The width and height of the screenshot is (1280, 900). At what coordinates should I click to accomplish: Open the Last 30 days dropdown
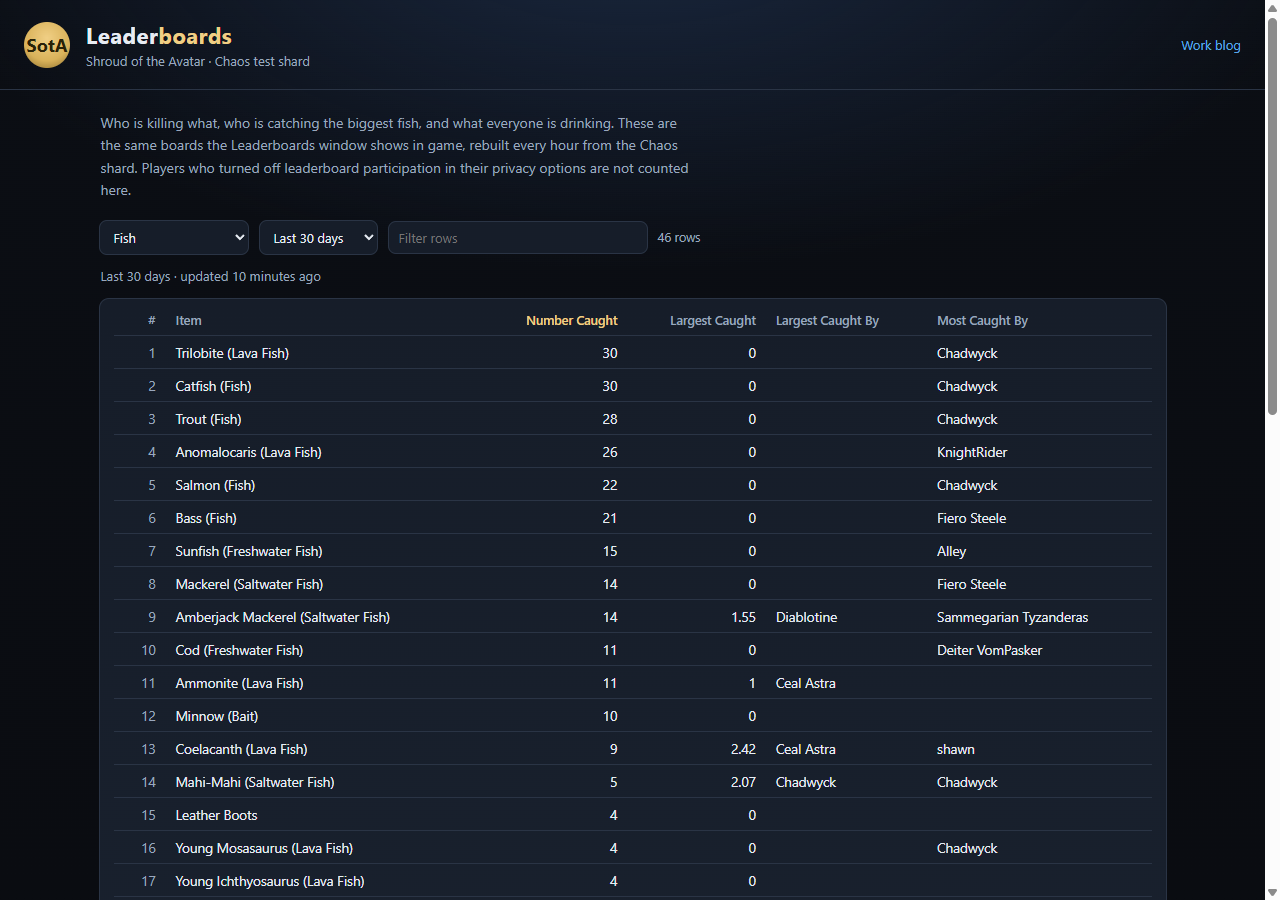click(318, 238)
